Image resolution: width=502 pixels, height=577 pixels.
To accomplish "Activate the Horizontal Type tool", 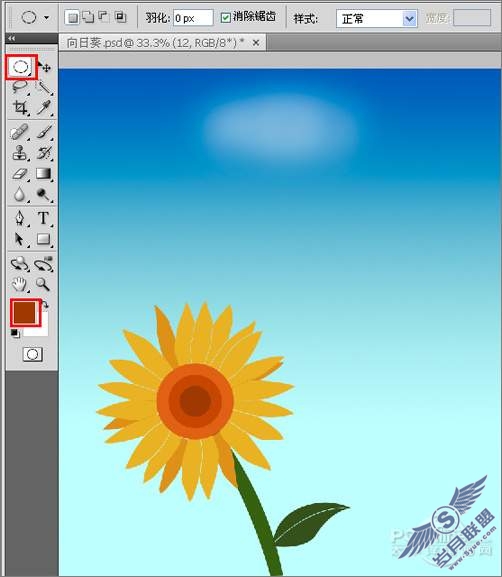I will pos(43,218).
